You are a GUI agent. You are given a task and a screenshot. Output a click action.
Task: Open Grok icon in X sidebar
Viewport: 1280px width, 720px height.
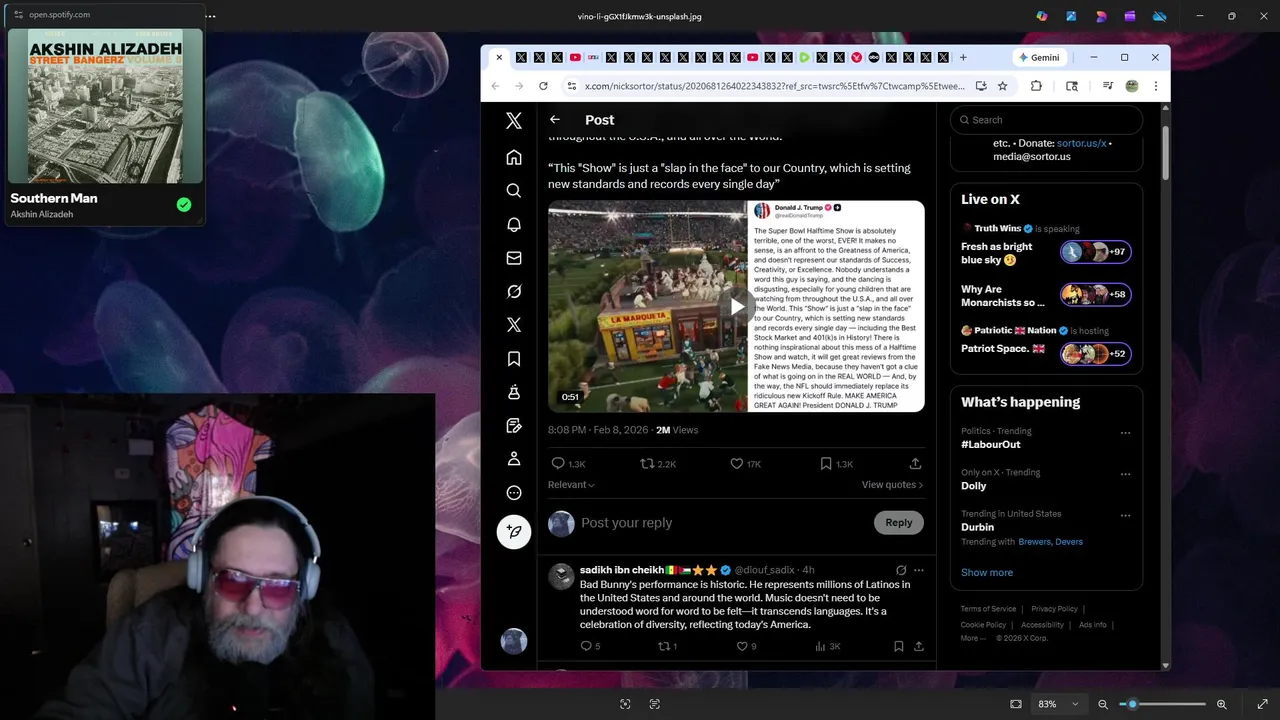pyautogui.click(x=514, y=291)
